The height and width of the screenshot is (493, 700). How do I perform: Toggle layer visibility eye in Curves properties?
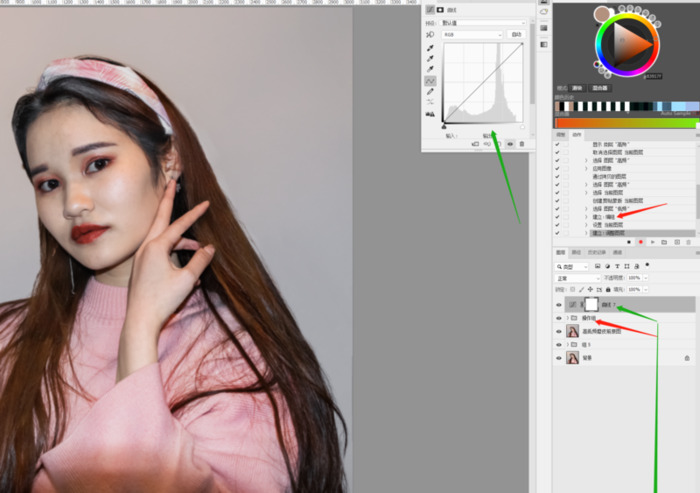coord(510,144)
